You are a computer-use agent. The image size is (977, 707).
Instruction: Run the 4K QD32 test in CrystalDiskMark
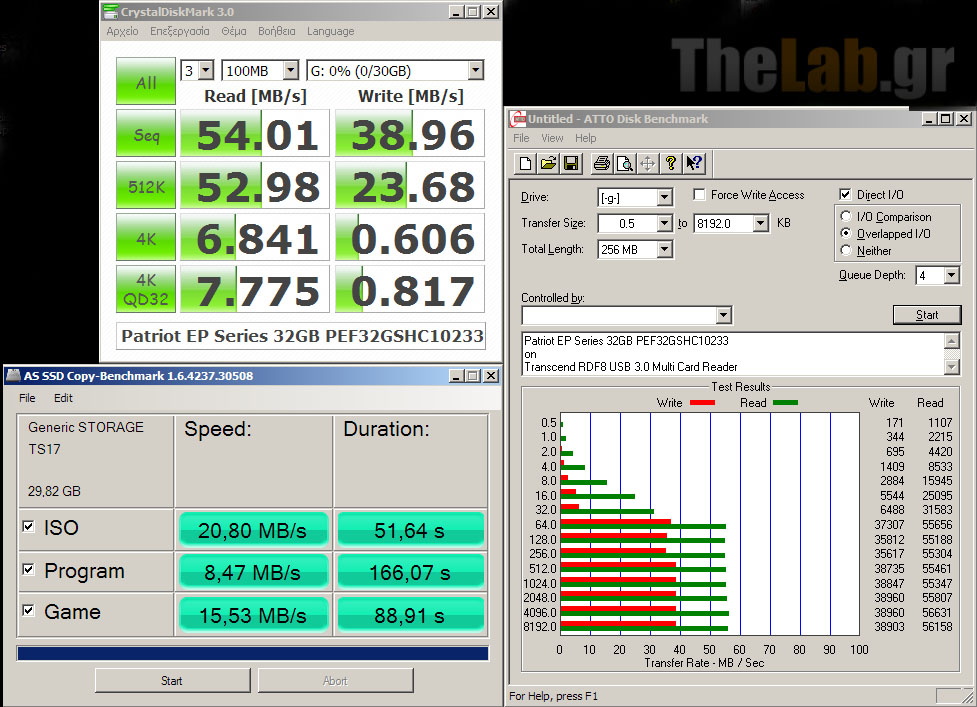click(x=146, y=291)
